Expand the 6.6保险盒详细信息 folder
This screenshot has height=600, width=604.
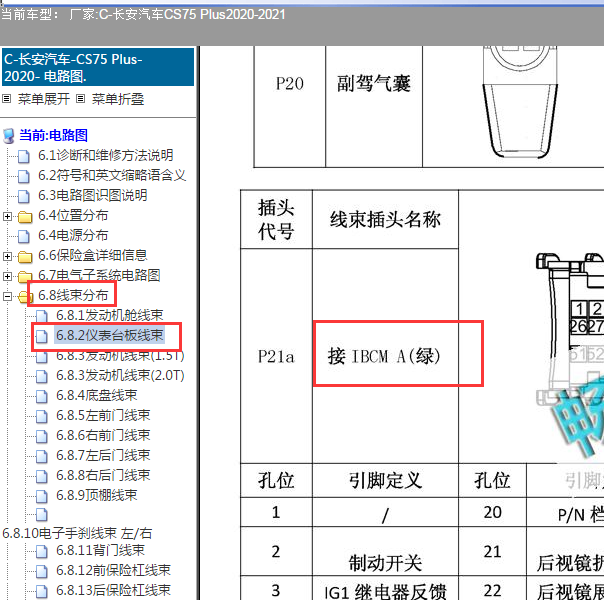7,256
